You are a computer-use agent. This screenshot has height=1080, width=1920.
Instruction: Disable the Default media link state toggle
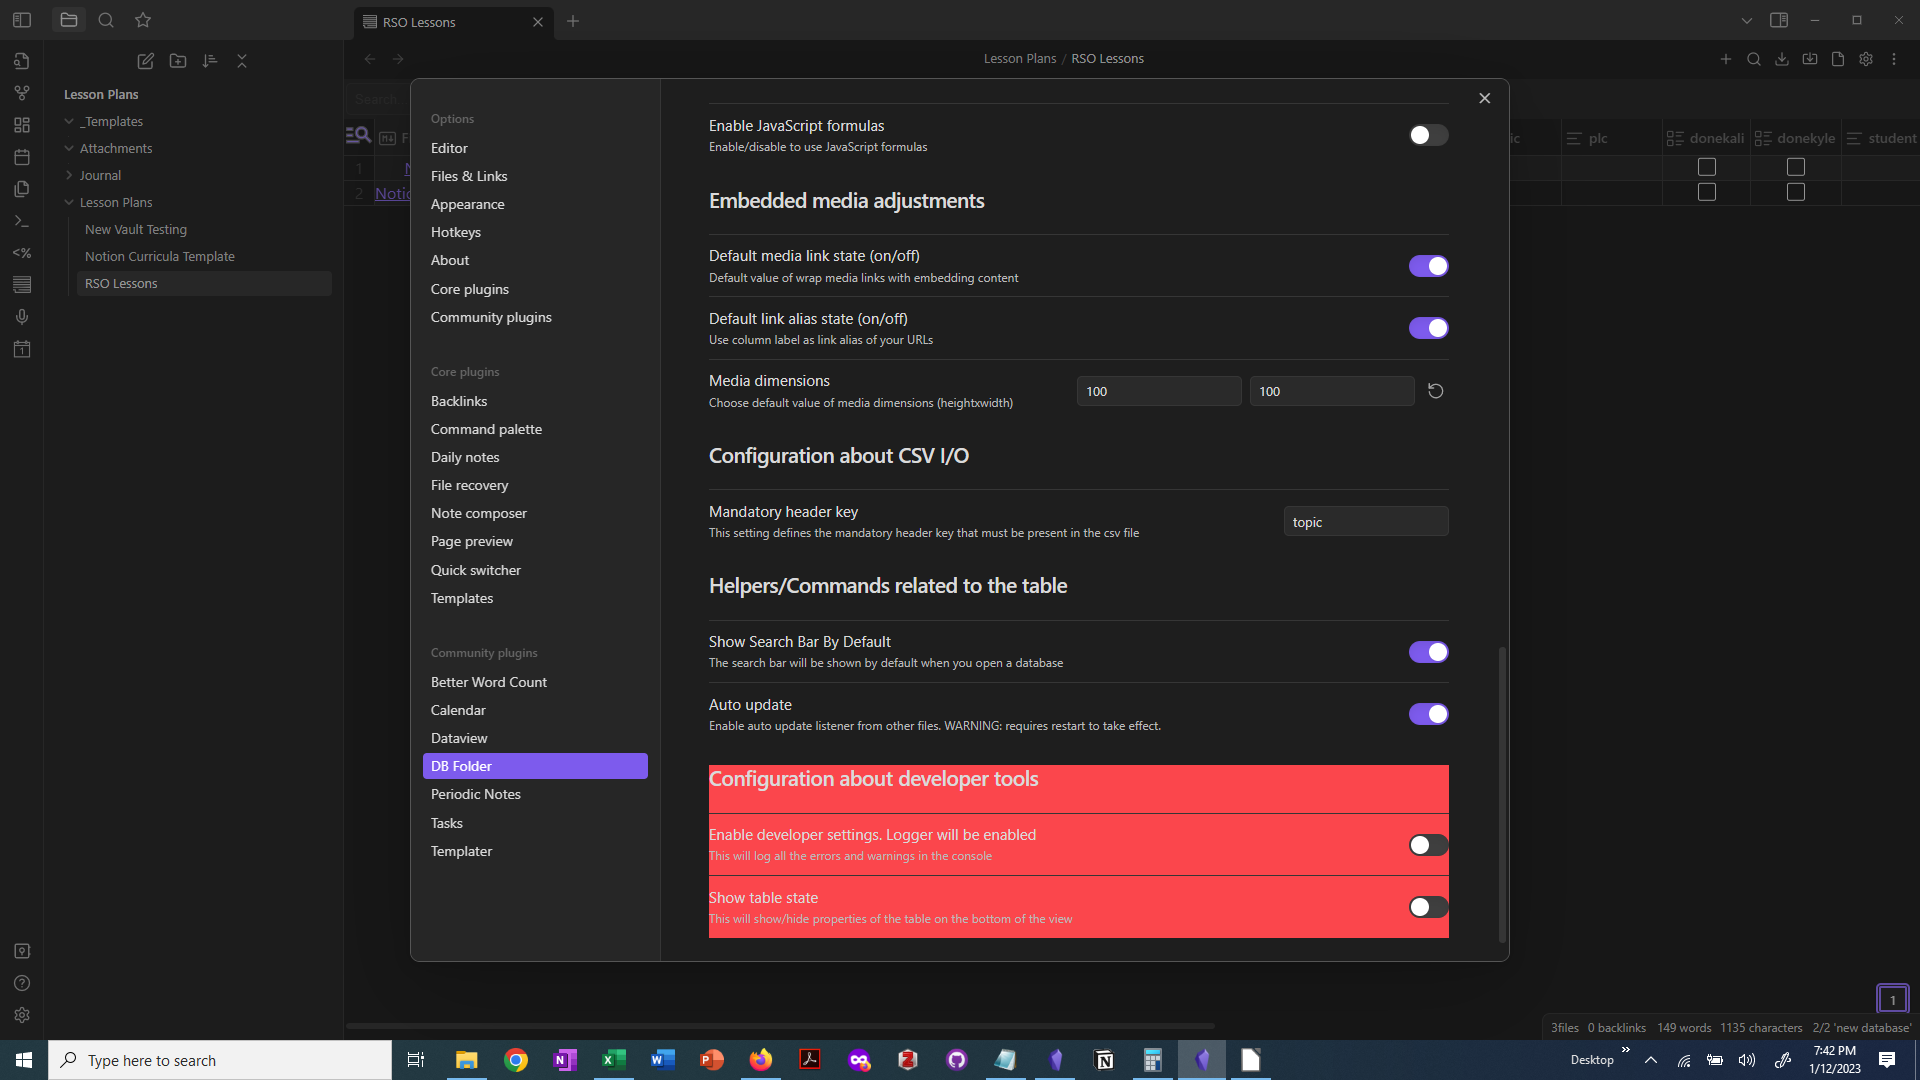[1428, 266]
